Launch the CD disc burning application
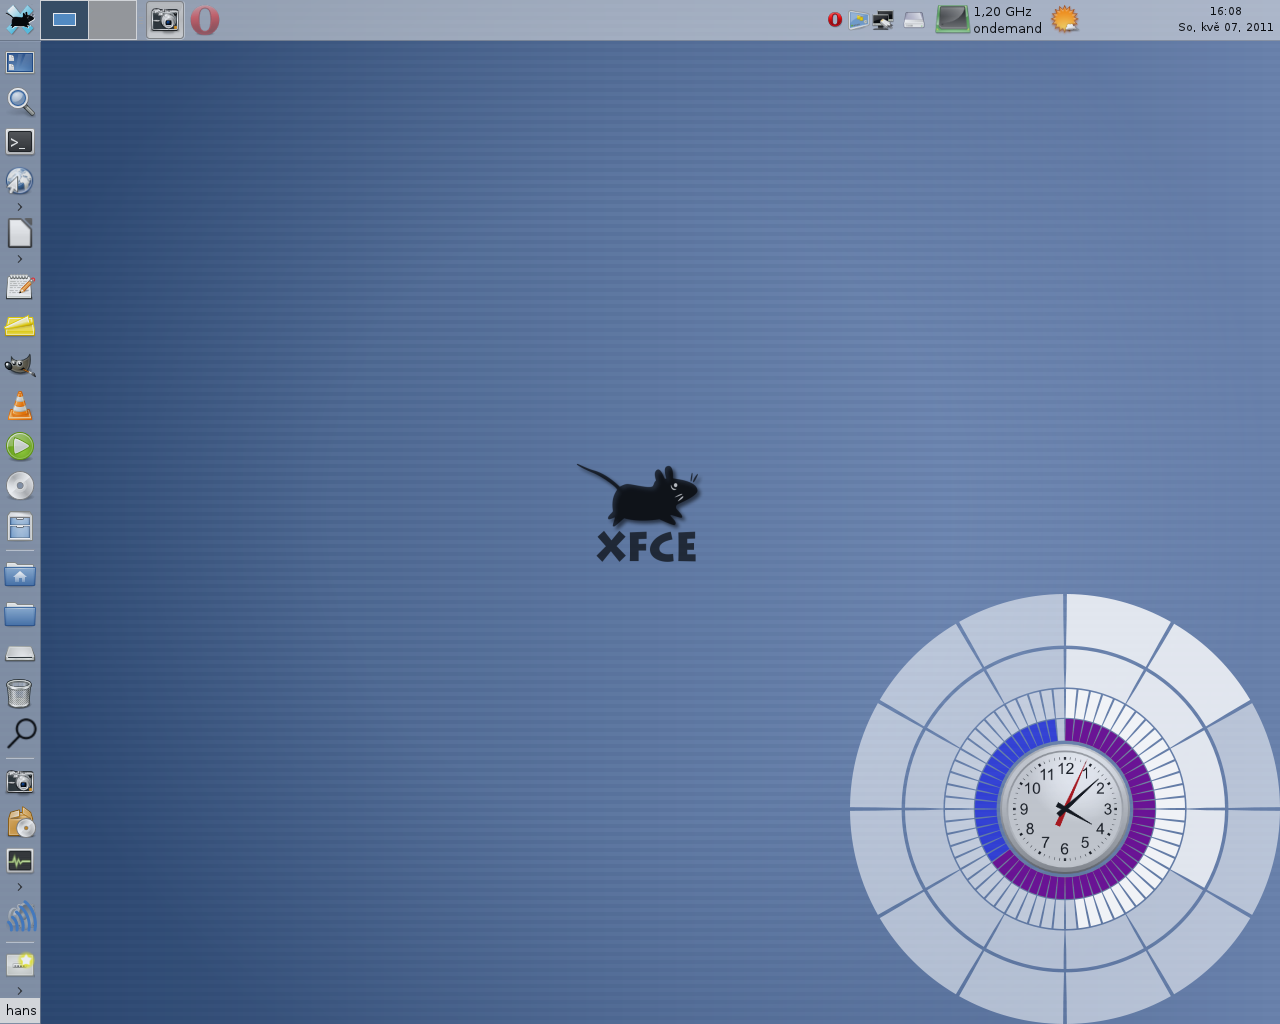 (x=20, y=486)
